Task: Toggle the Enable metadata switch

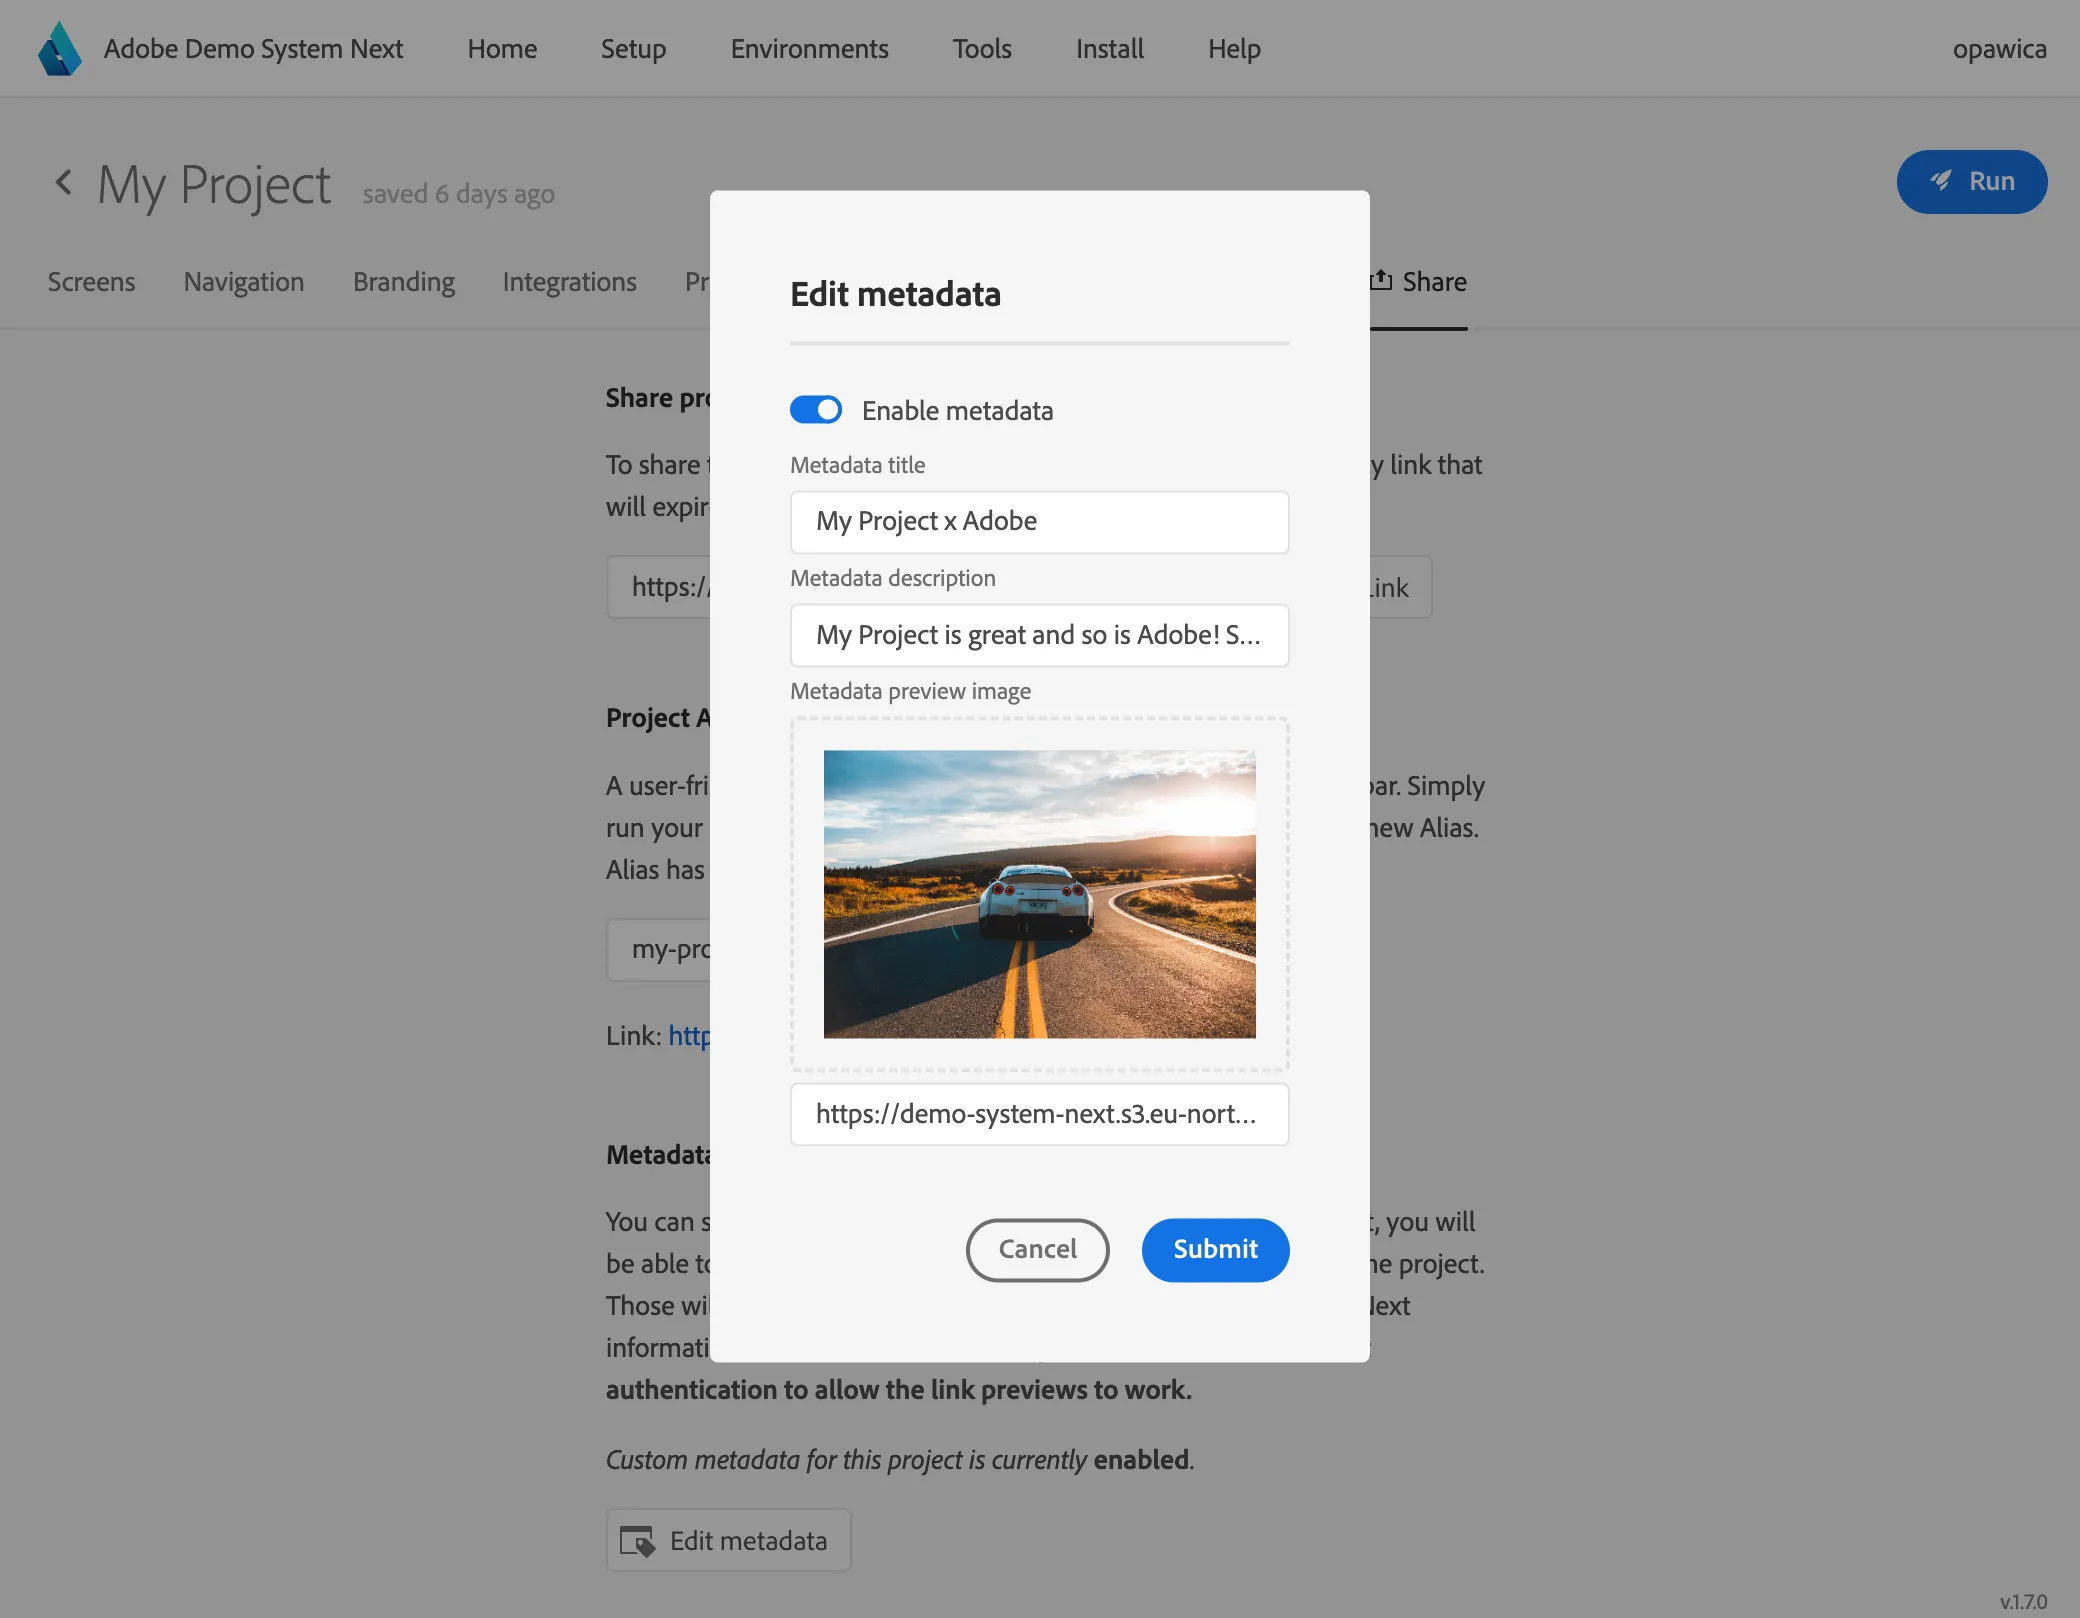Action: click(x=816, y=410)
